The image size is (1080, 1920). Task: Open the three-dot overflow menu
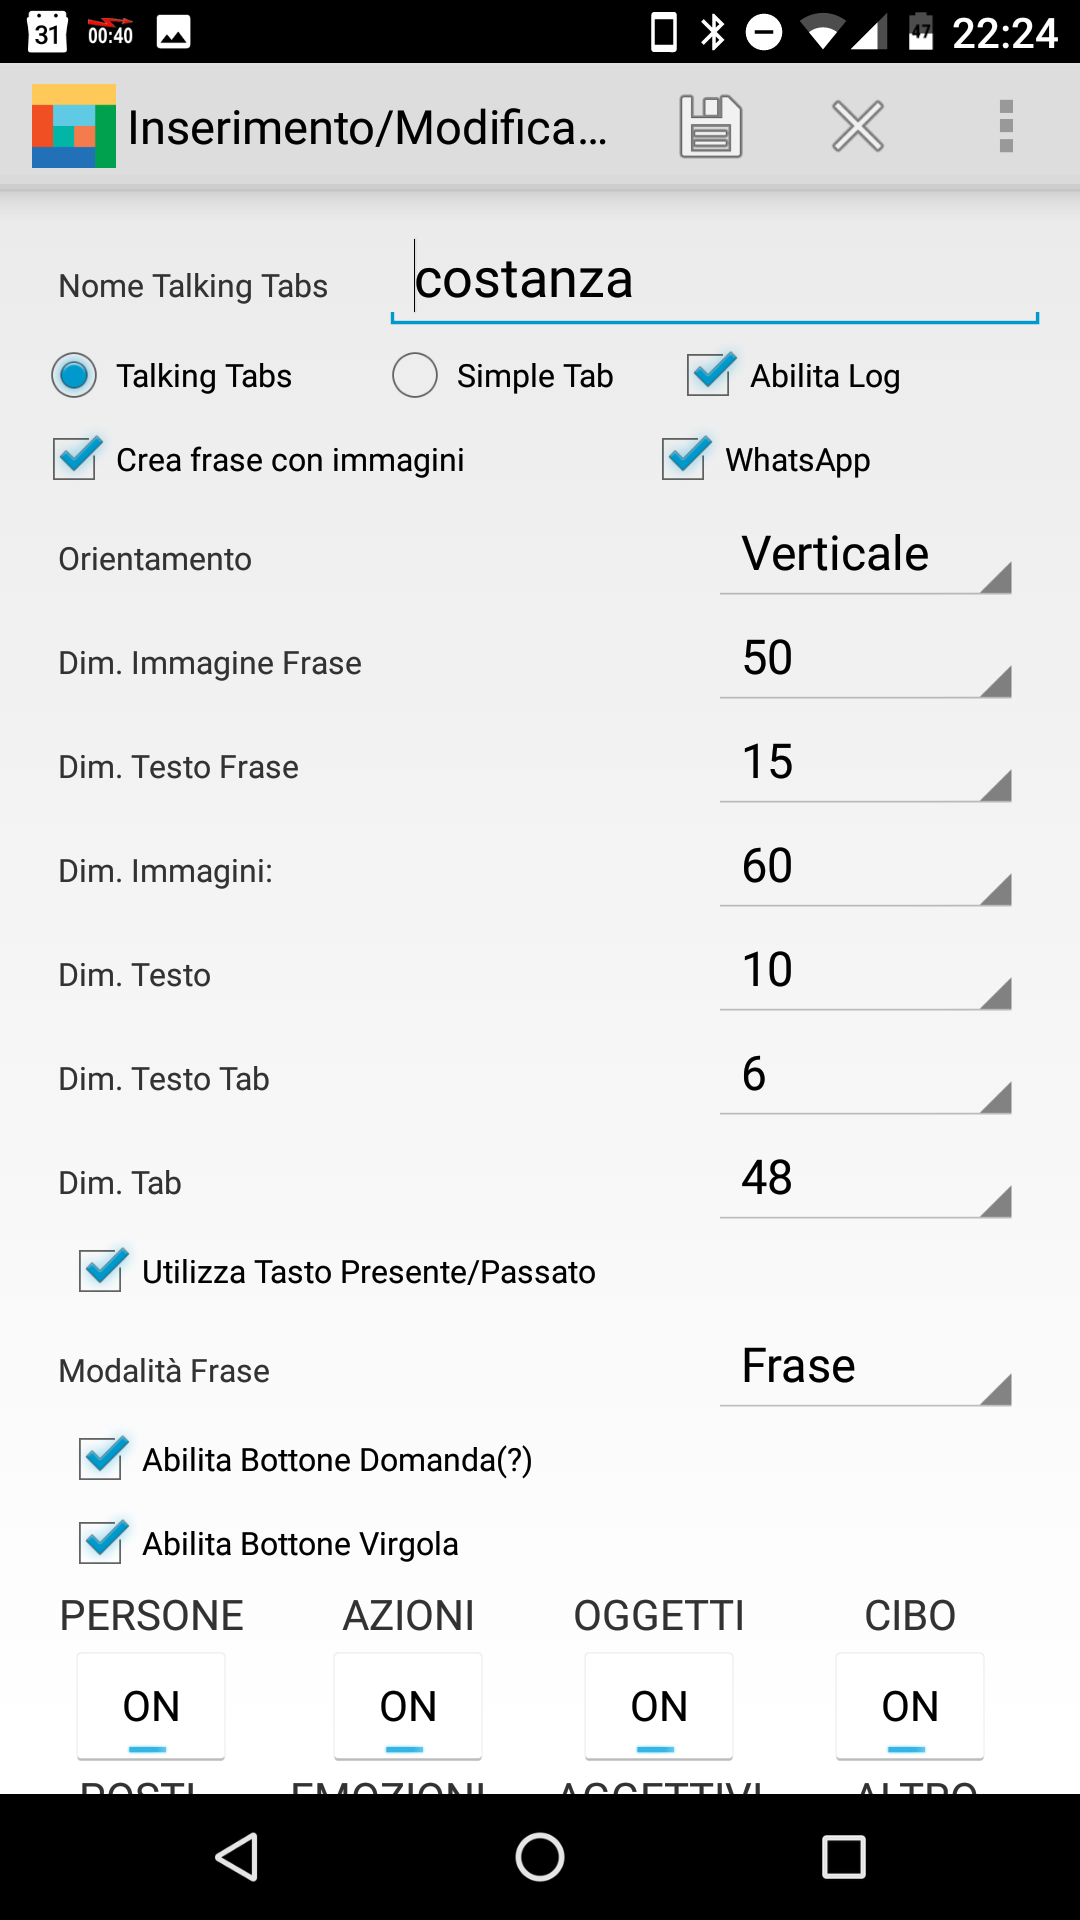[1006, 127]
